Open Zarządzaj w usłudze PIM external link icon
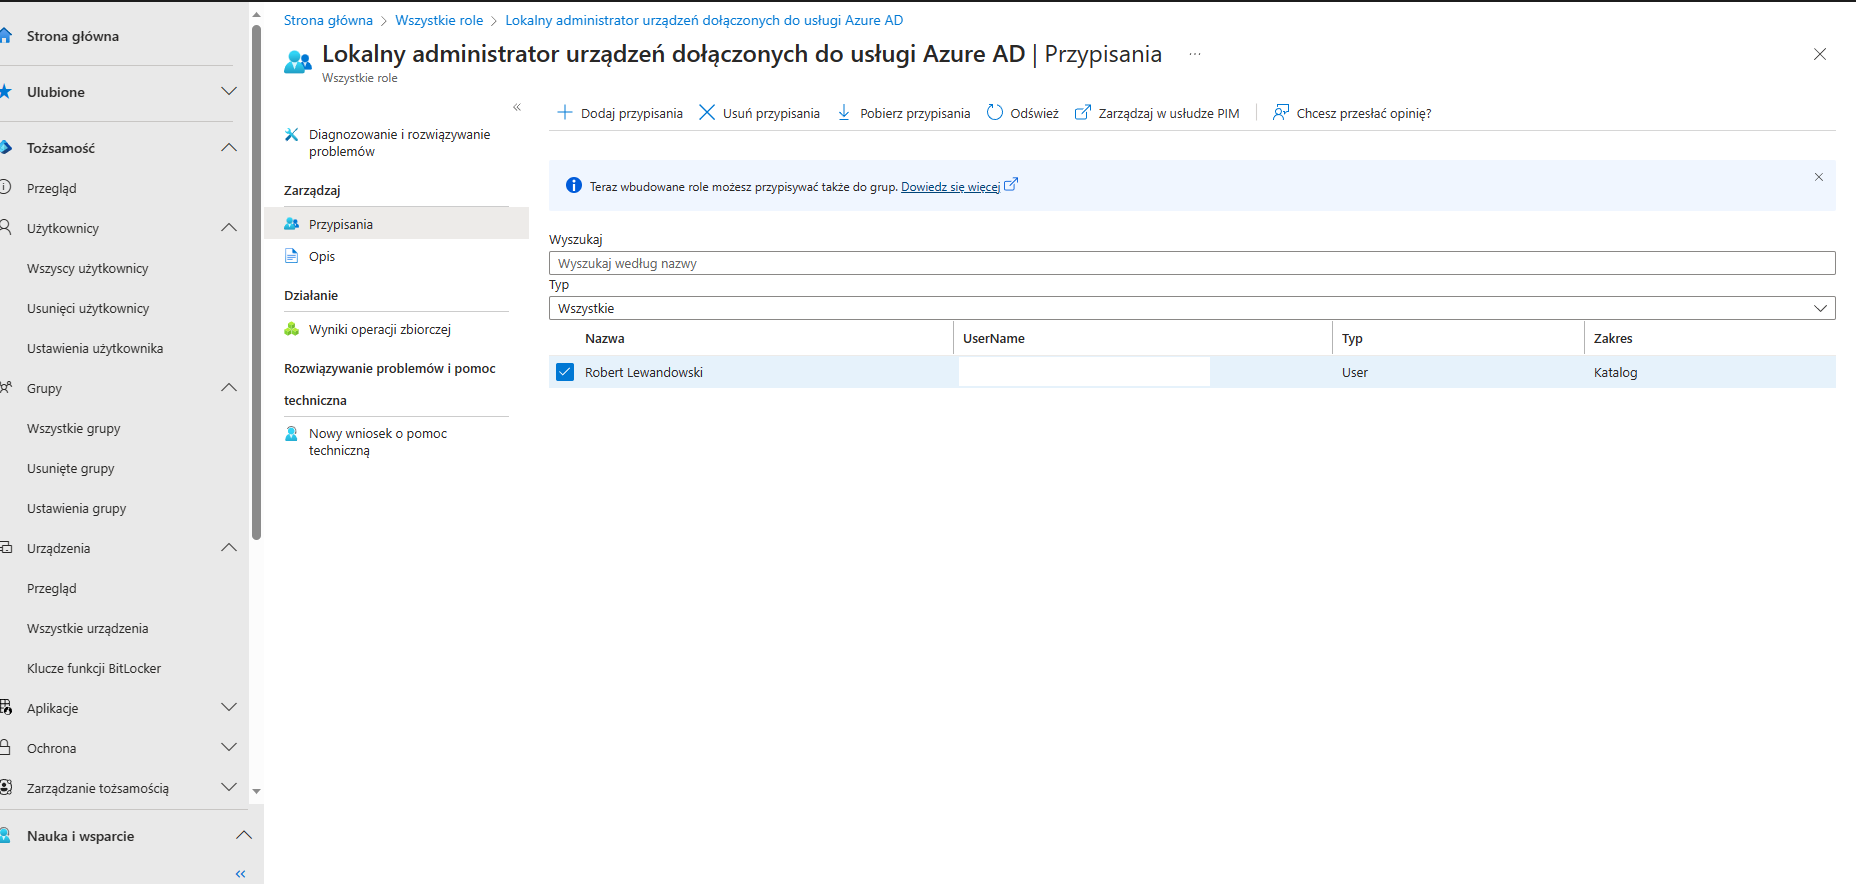Viewport: 1856px width, 884px height. (1082, 113)
